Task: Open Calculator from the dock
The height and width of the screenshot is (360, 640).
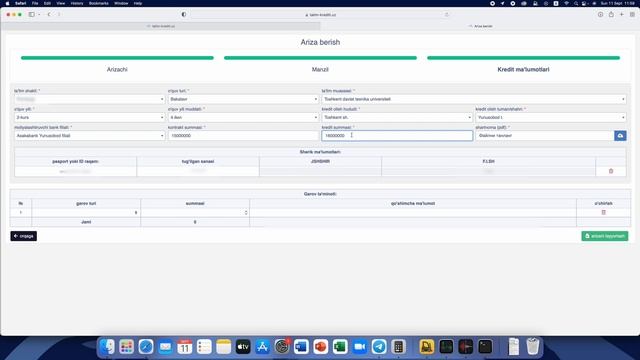Action: [398, 347]
